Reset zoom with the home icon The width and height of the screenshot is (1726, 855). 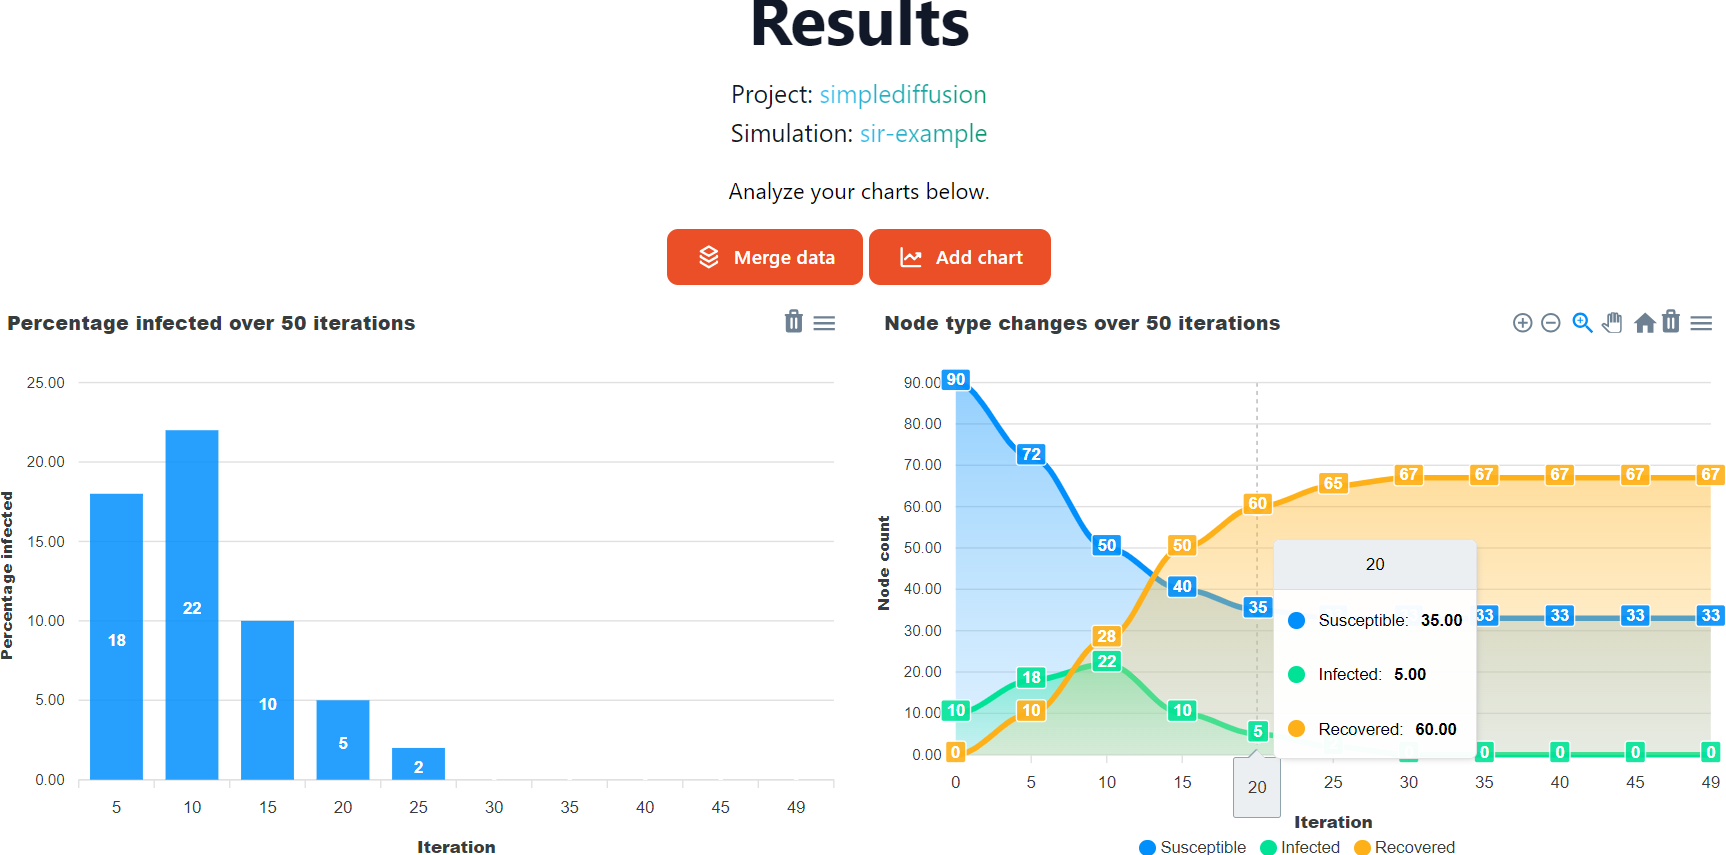click(x=1644, y=323)
